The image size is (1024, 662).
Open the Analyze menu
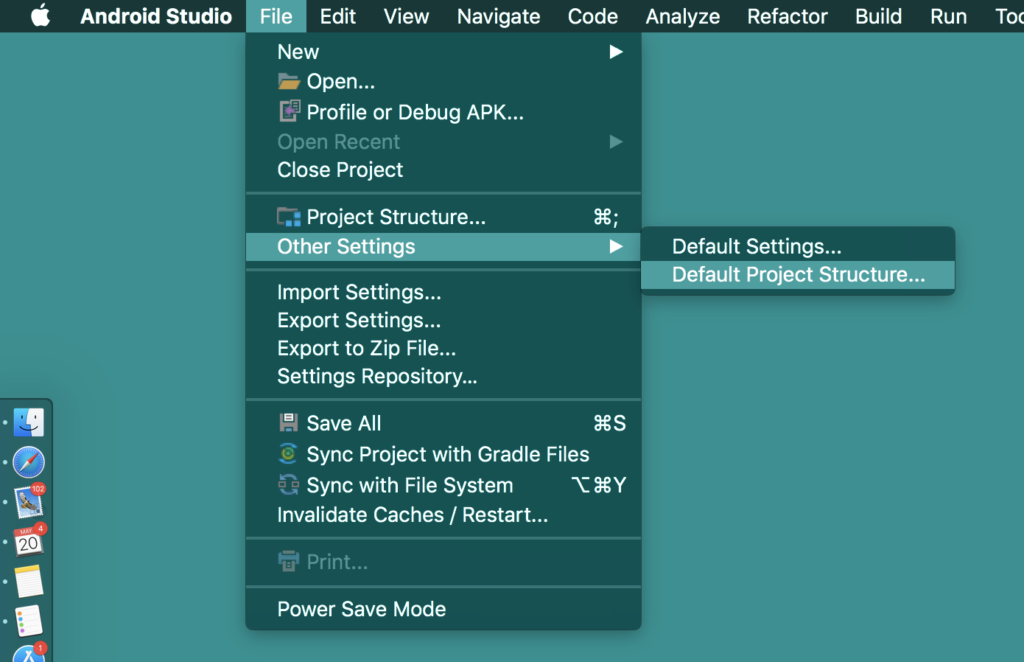pyautogui.click(x=682, y=16)
